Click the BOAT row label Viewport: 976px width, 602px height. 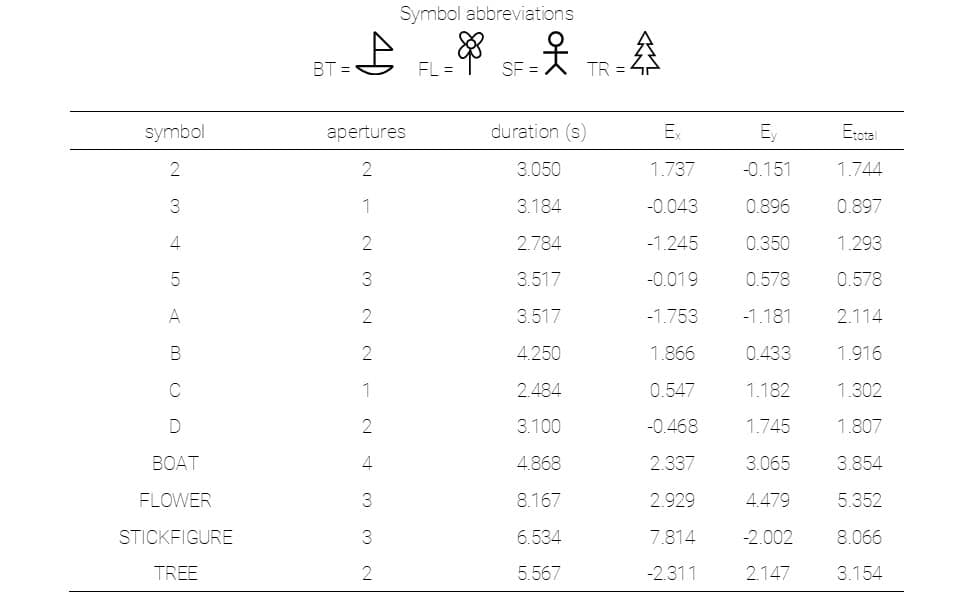[175, 463]
